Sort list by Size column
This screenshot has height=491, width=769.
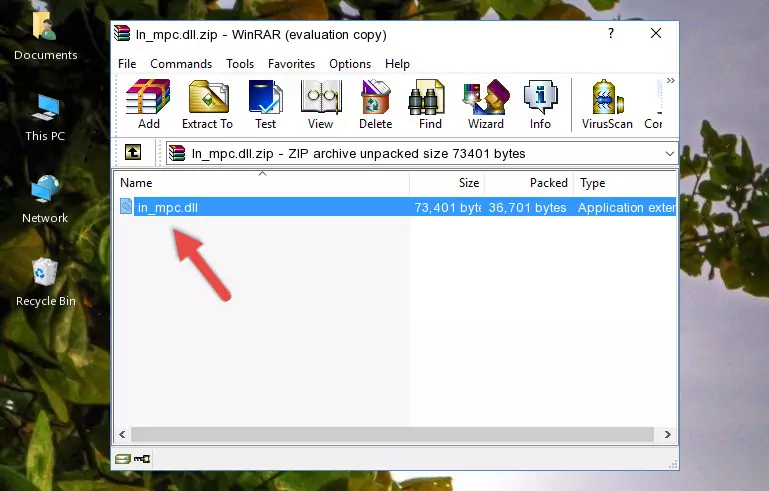(x=447, y=183)
